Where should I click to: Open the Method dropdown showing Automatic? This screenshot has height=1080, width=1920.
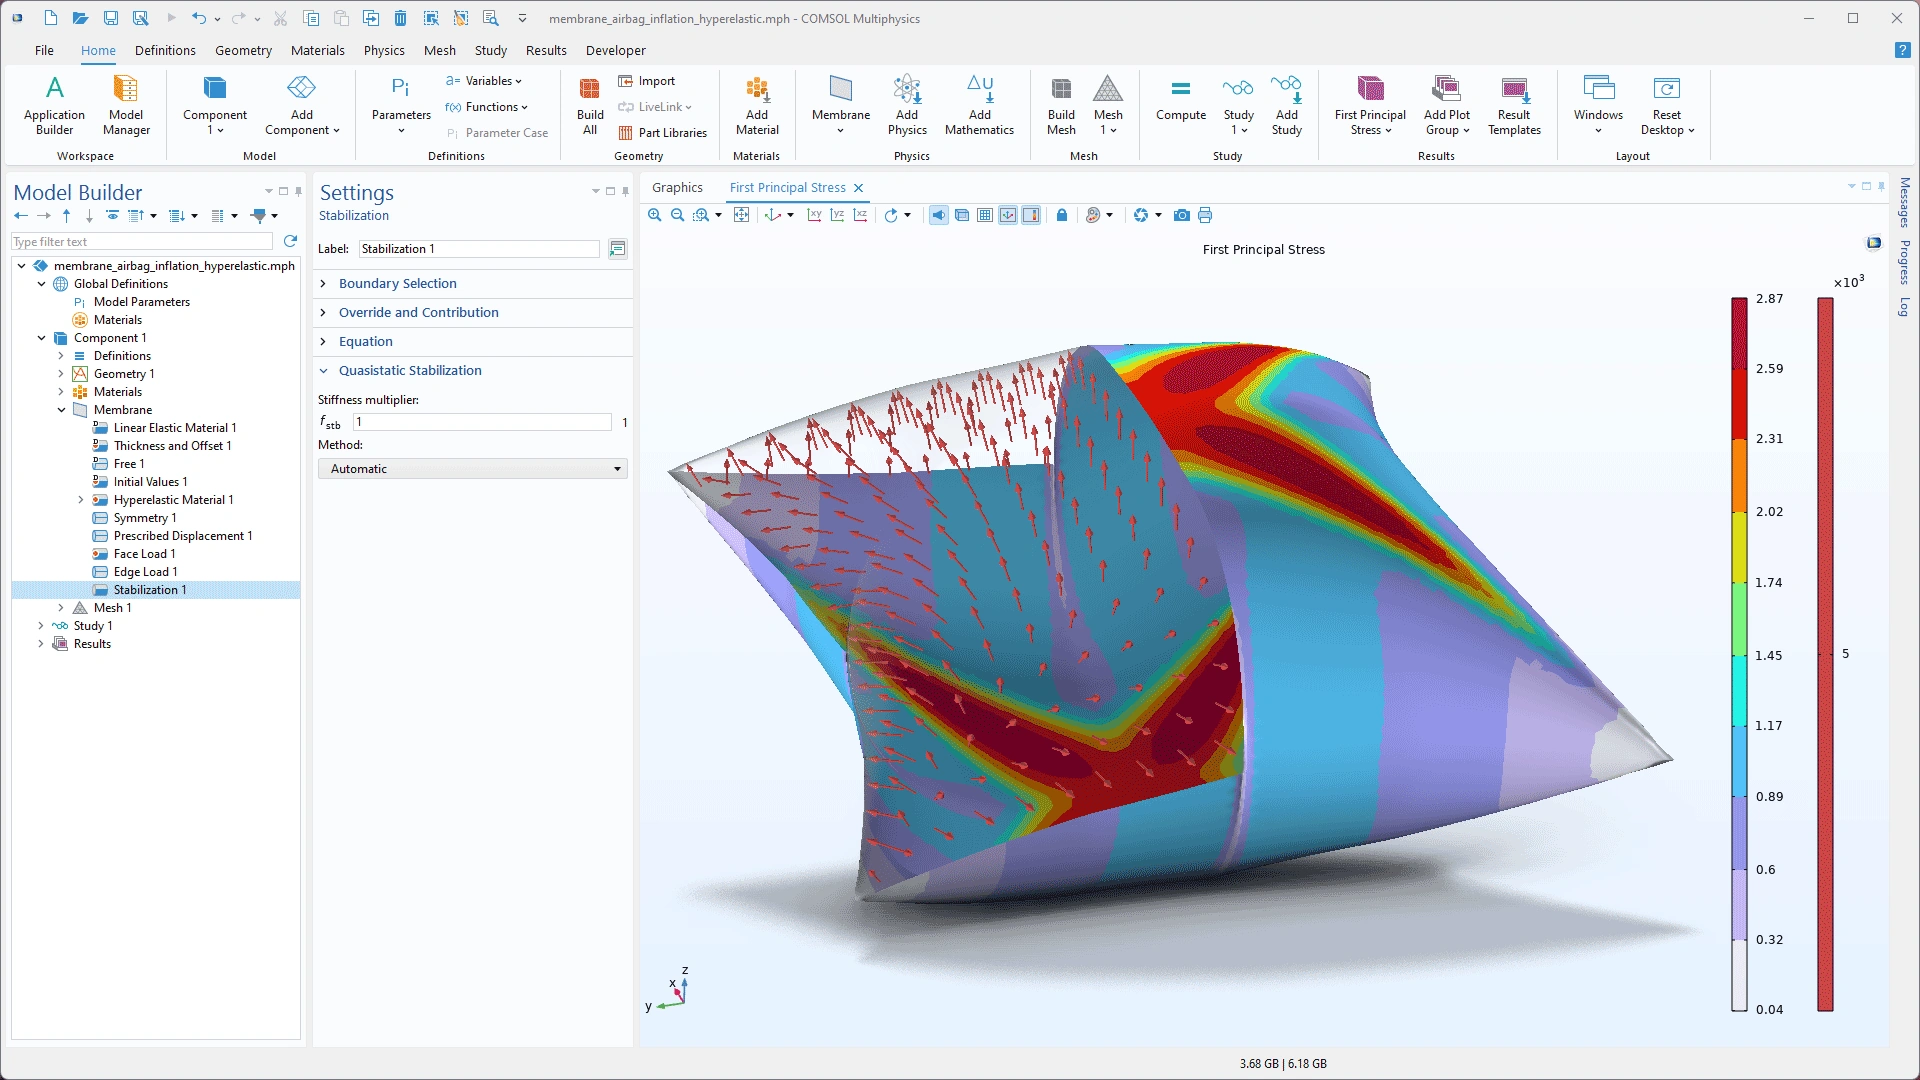[472, 469]
